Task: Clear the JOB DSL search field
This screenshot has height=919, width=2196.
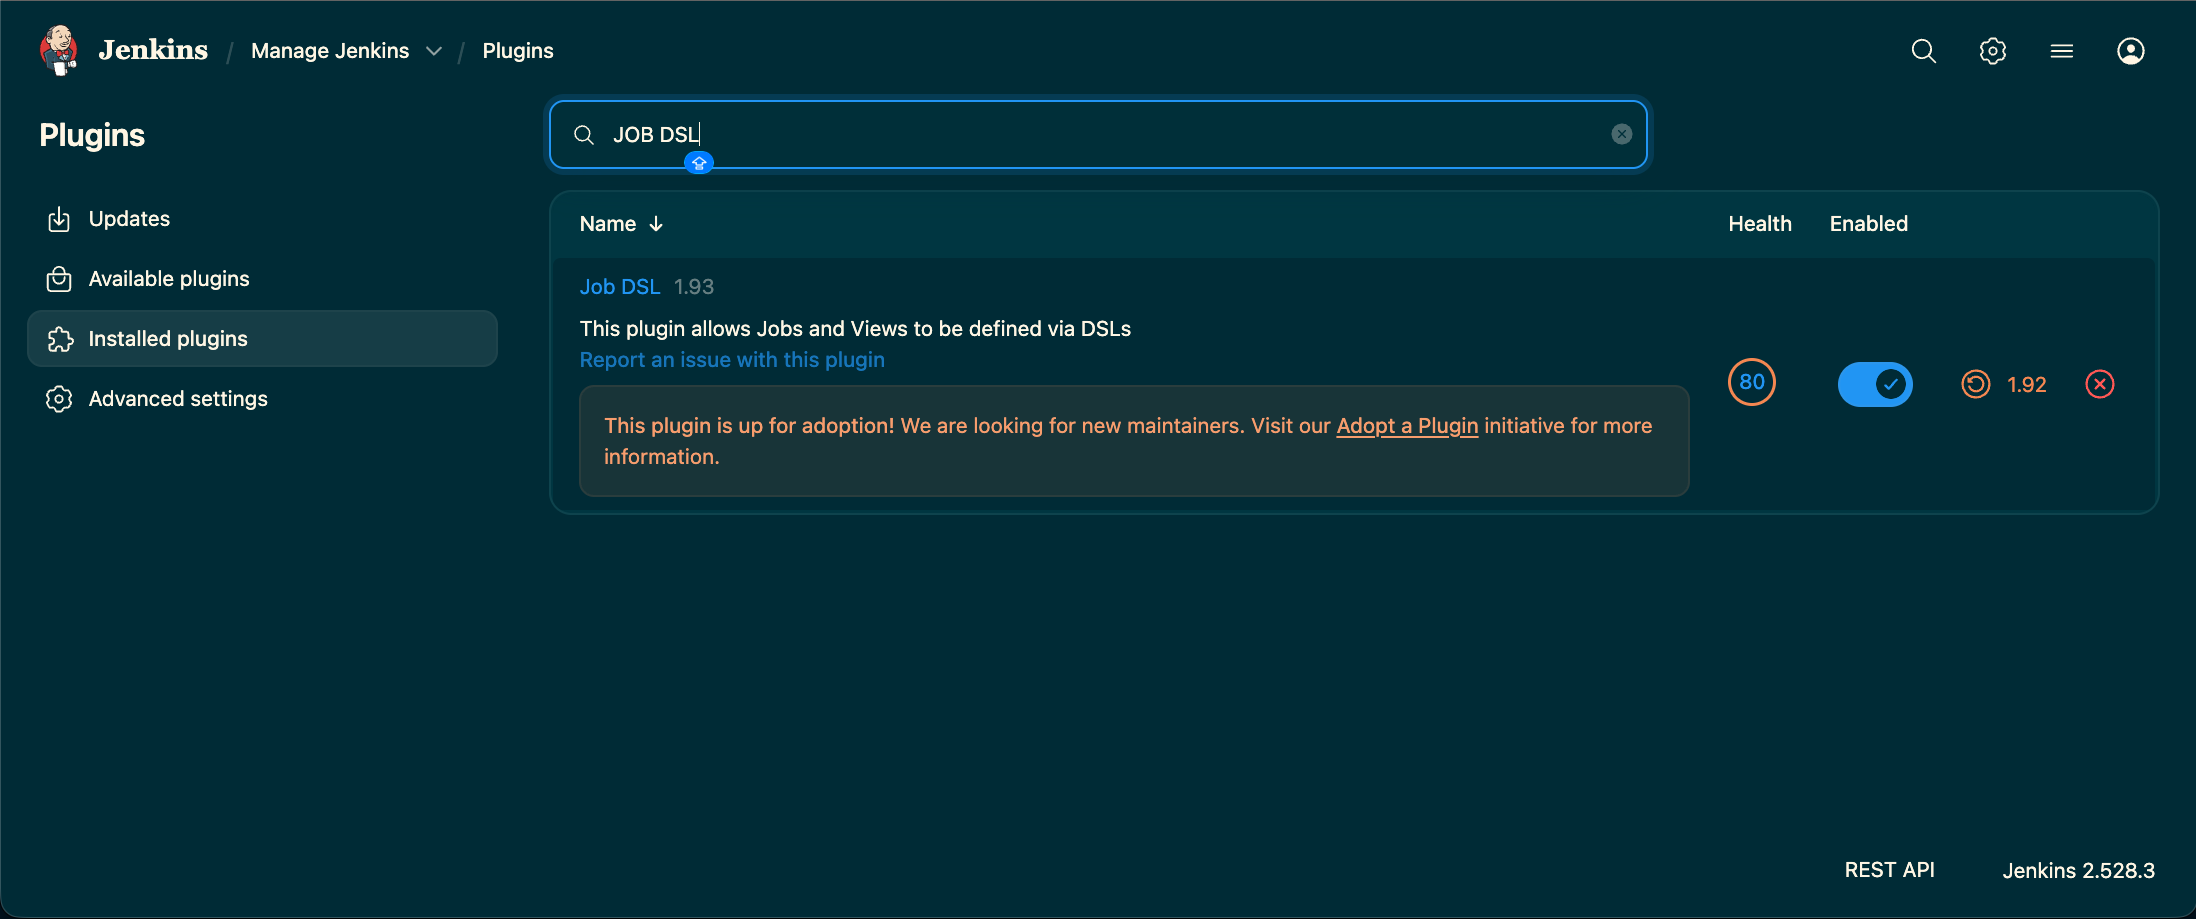Action: [x=1621, y=134]
